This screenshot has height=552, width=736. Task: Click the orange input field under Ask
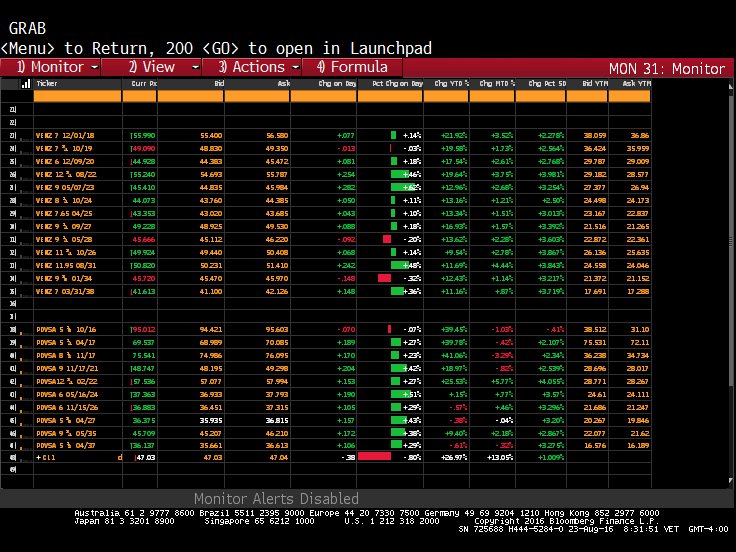(x=257, y=96)
